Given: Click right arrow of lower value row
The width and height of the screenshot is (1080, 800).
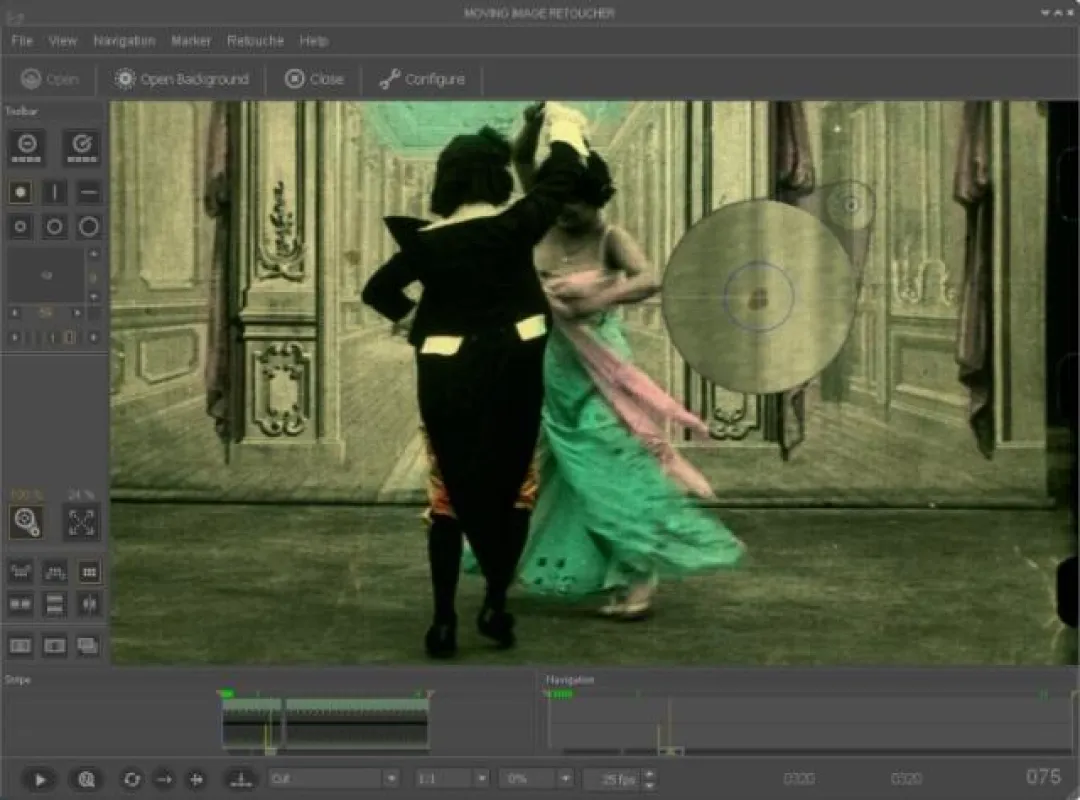Looking at the screenshot, I should (x=94, y=337).
